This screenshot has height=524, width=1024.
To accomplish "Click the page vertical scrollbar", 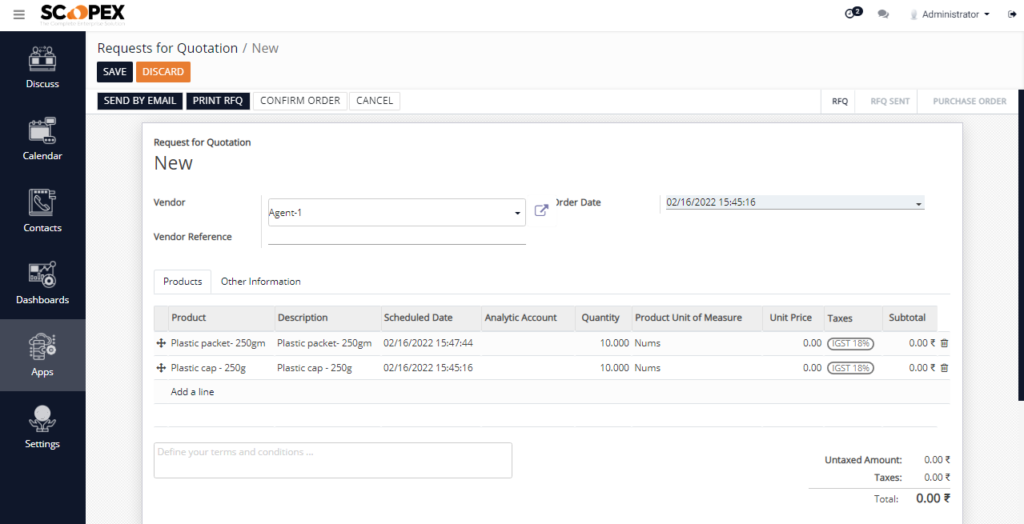I will coord(1021,245).
